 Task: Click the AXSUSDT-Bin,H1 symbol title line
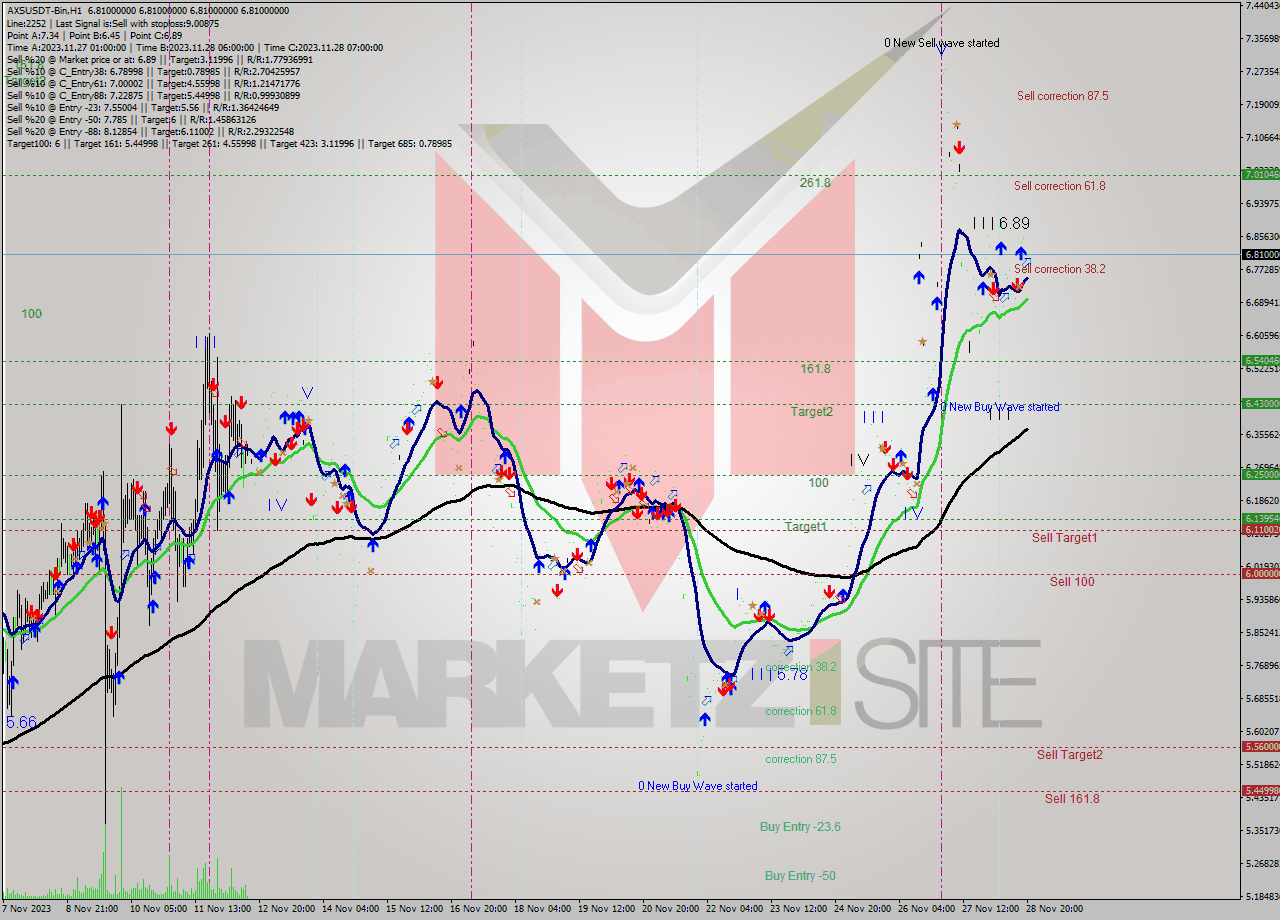coord(148,11)
